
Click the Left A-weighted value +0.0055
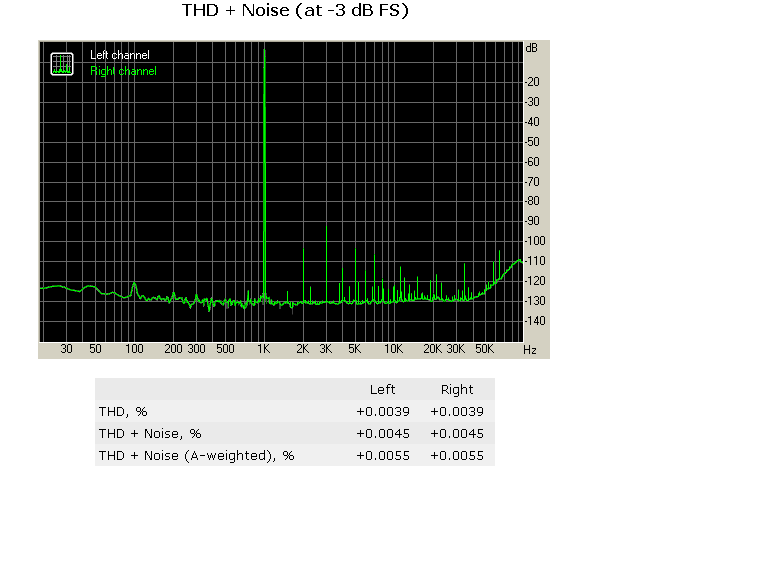(x=383, y=456)
